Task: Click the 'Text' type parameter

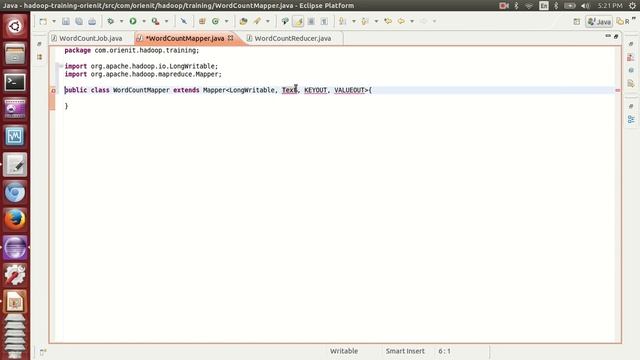Action: (x=289, y=90)
